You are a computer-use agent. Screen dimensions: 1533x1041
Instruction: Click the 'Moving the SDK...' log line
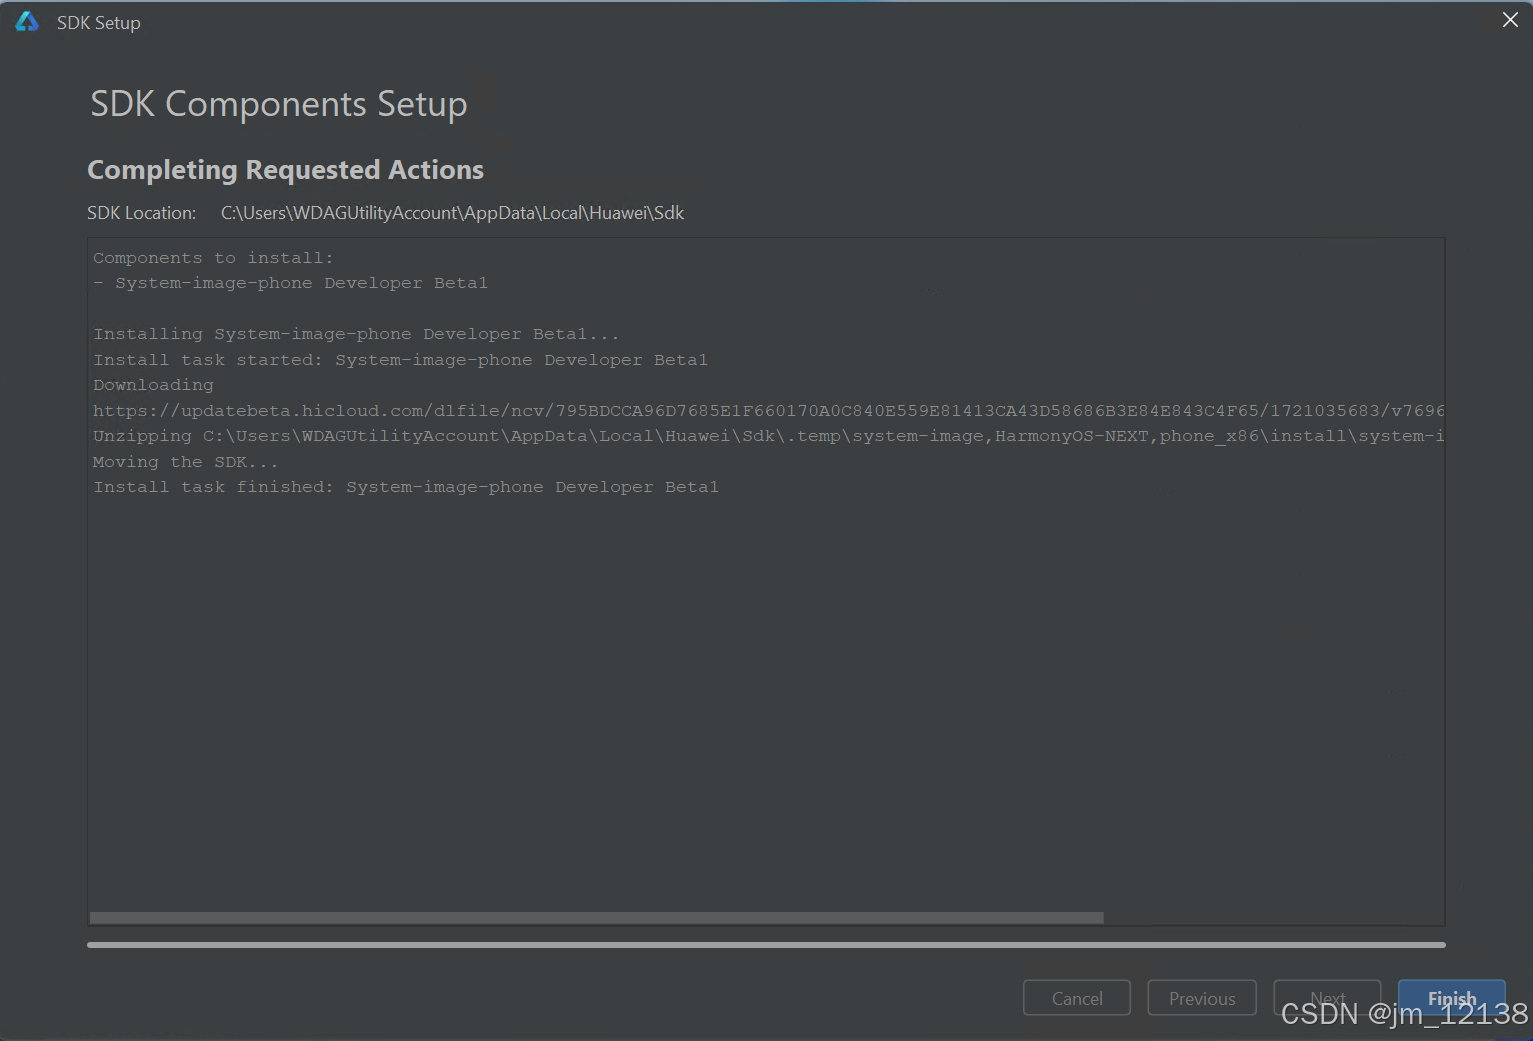click(x=185, y=462)
